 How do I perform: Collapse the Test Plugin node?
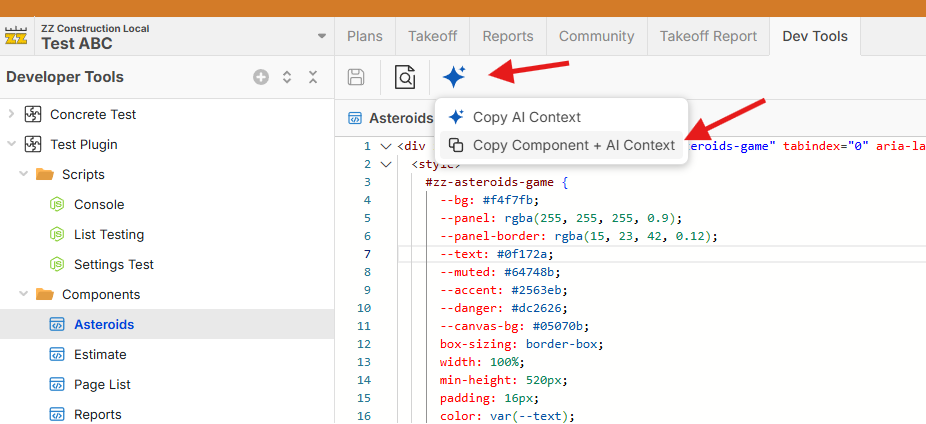tap(11, 144)
